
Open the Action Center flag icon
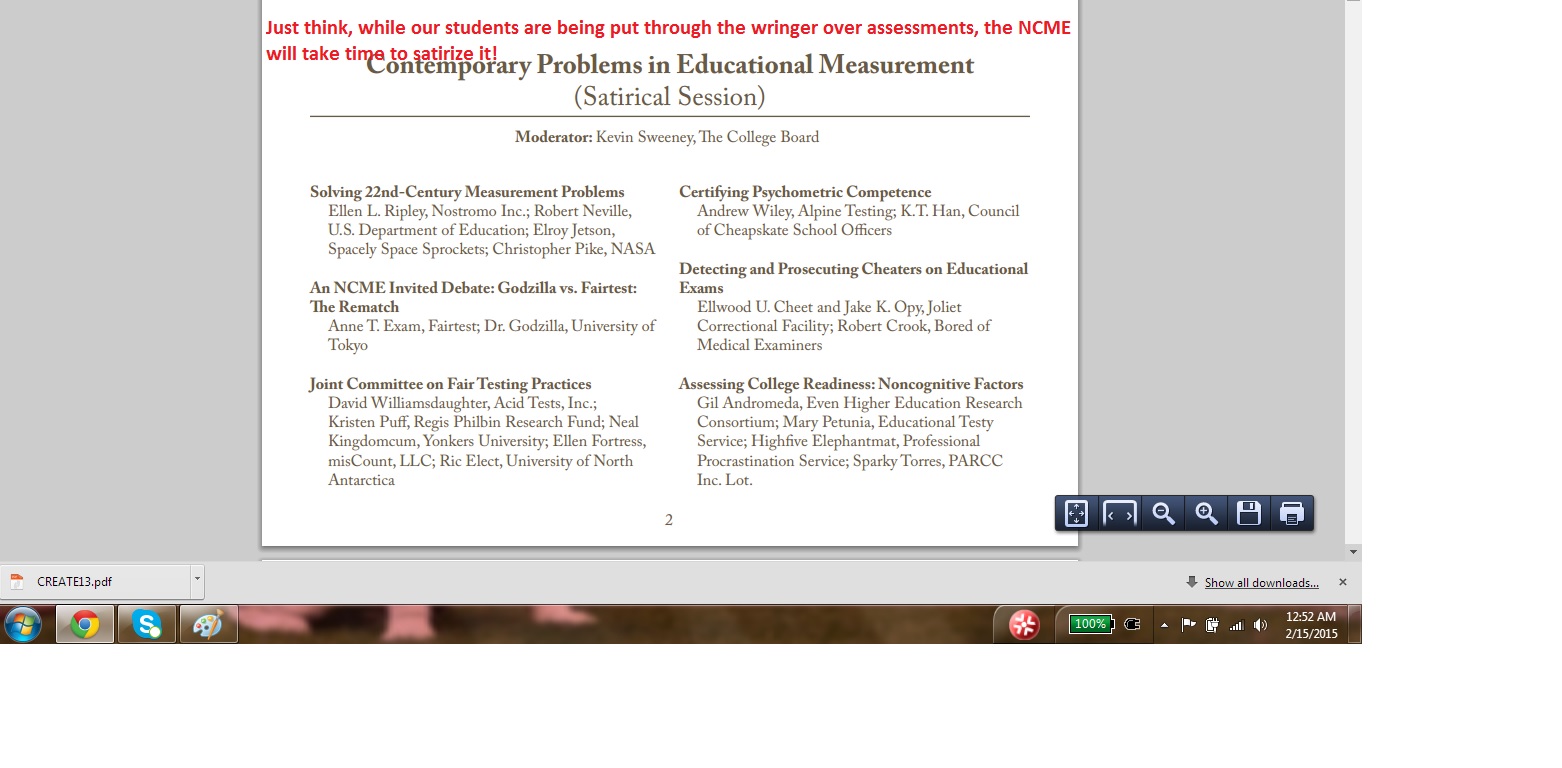click(x=1188, y=625)
